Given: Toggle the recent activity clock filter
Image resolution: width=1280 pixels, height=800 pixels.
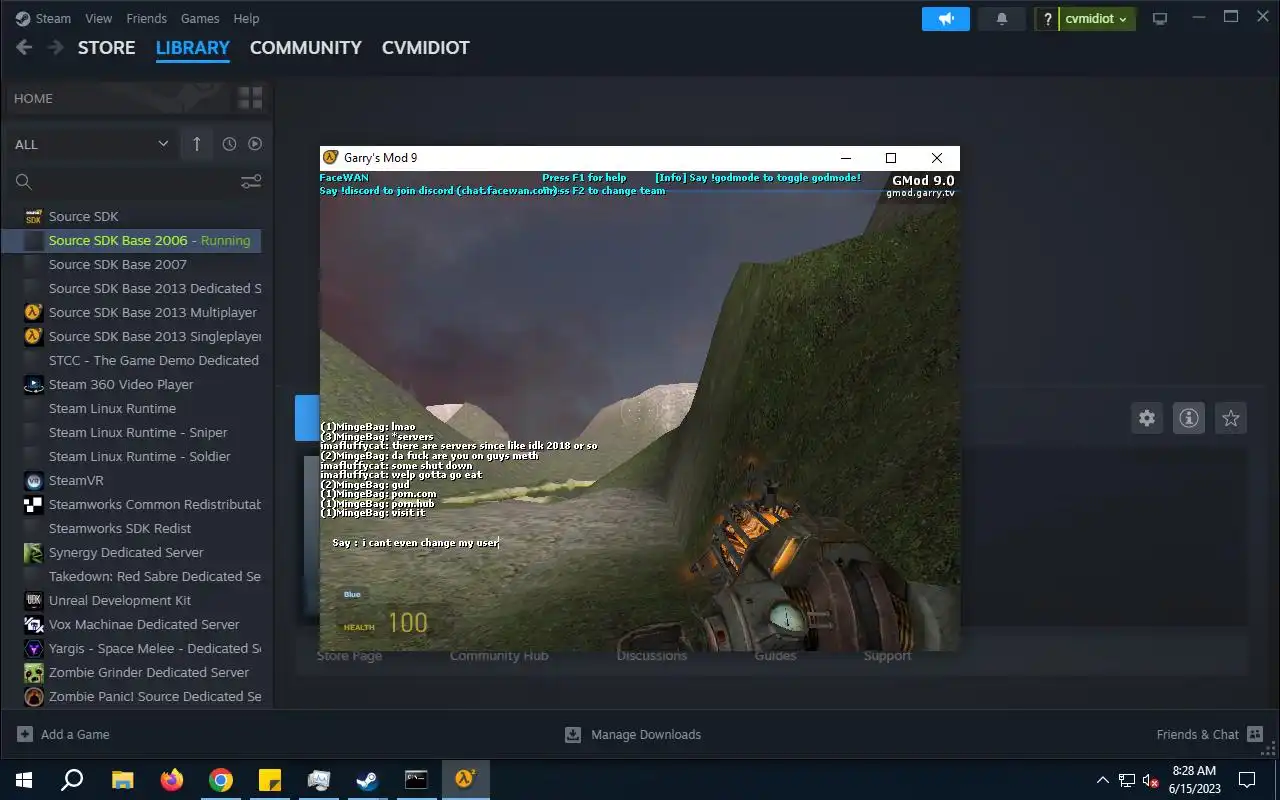Looking at the screenshot, I should (x=229, y=144).
